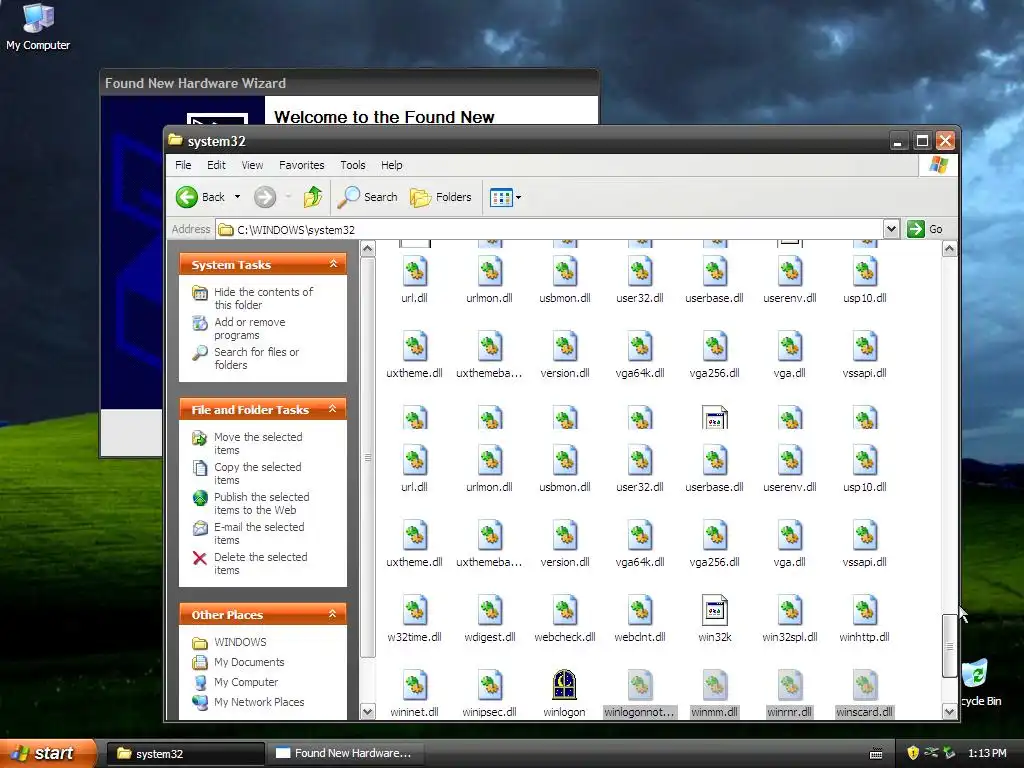Click the Back arrow toolbar button

point(200,197)
